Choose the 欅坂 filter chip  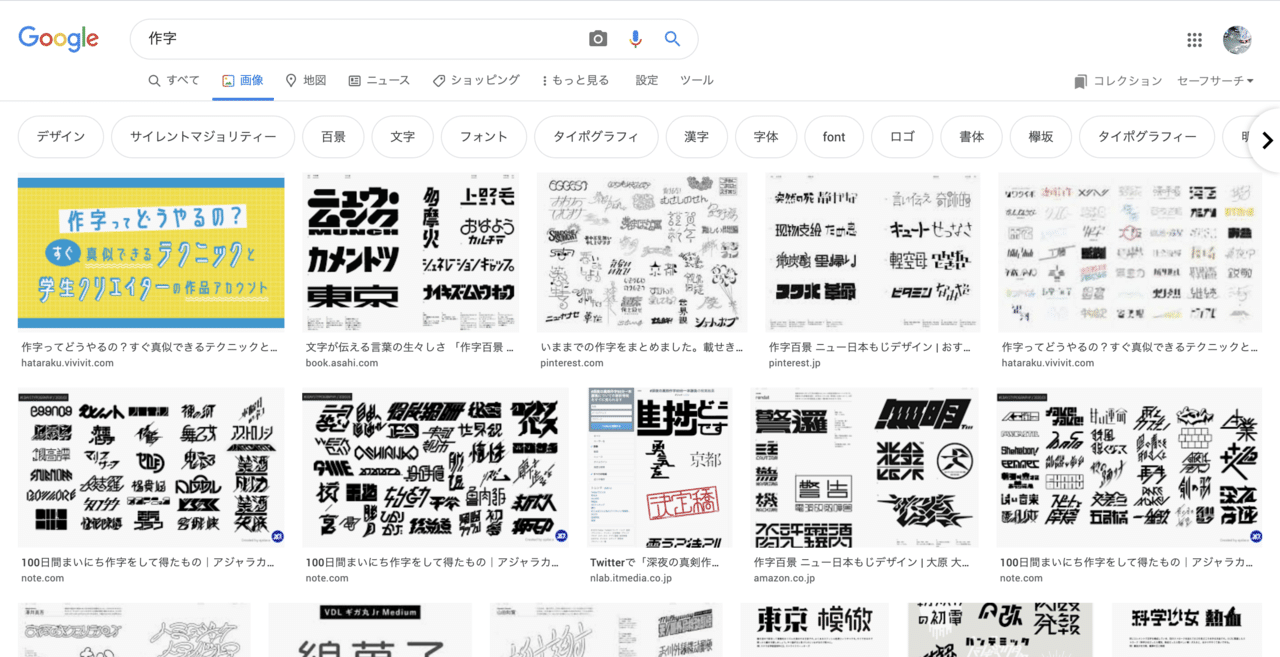tap(1041, 137)
